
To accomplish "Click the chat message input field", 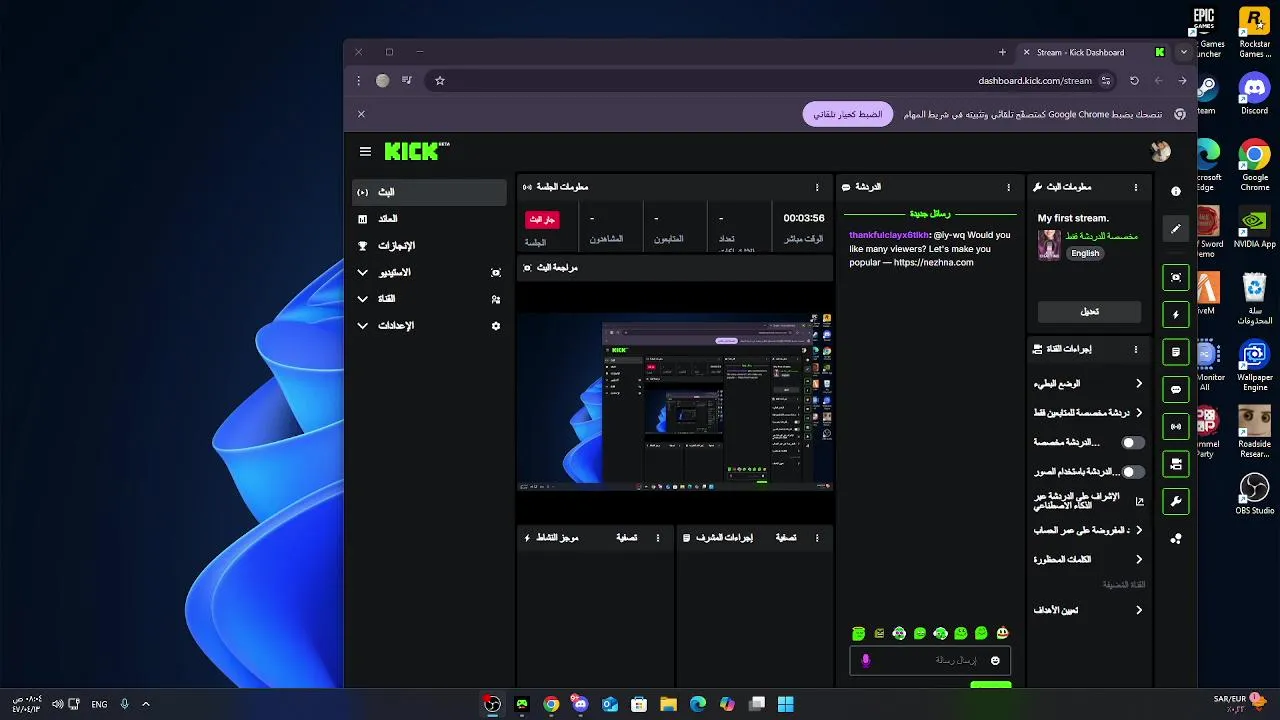I will click(x=930, y=660).
